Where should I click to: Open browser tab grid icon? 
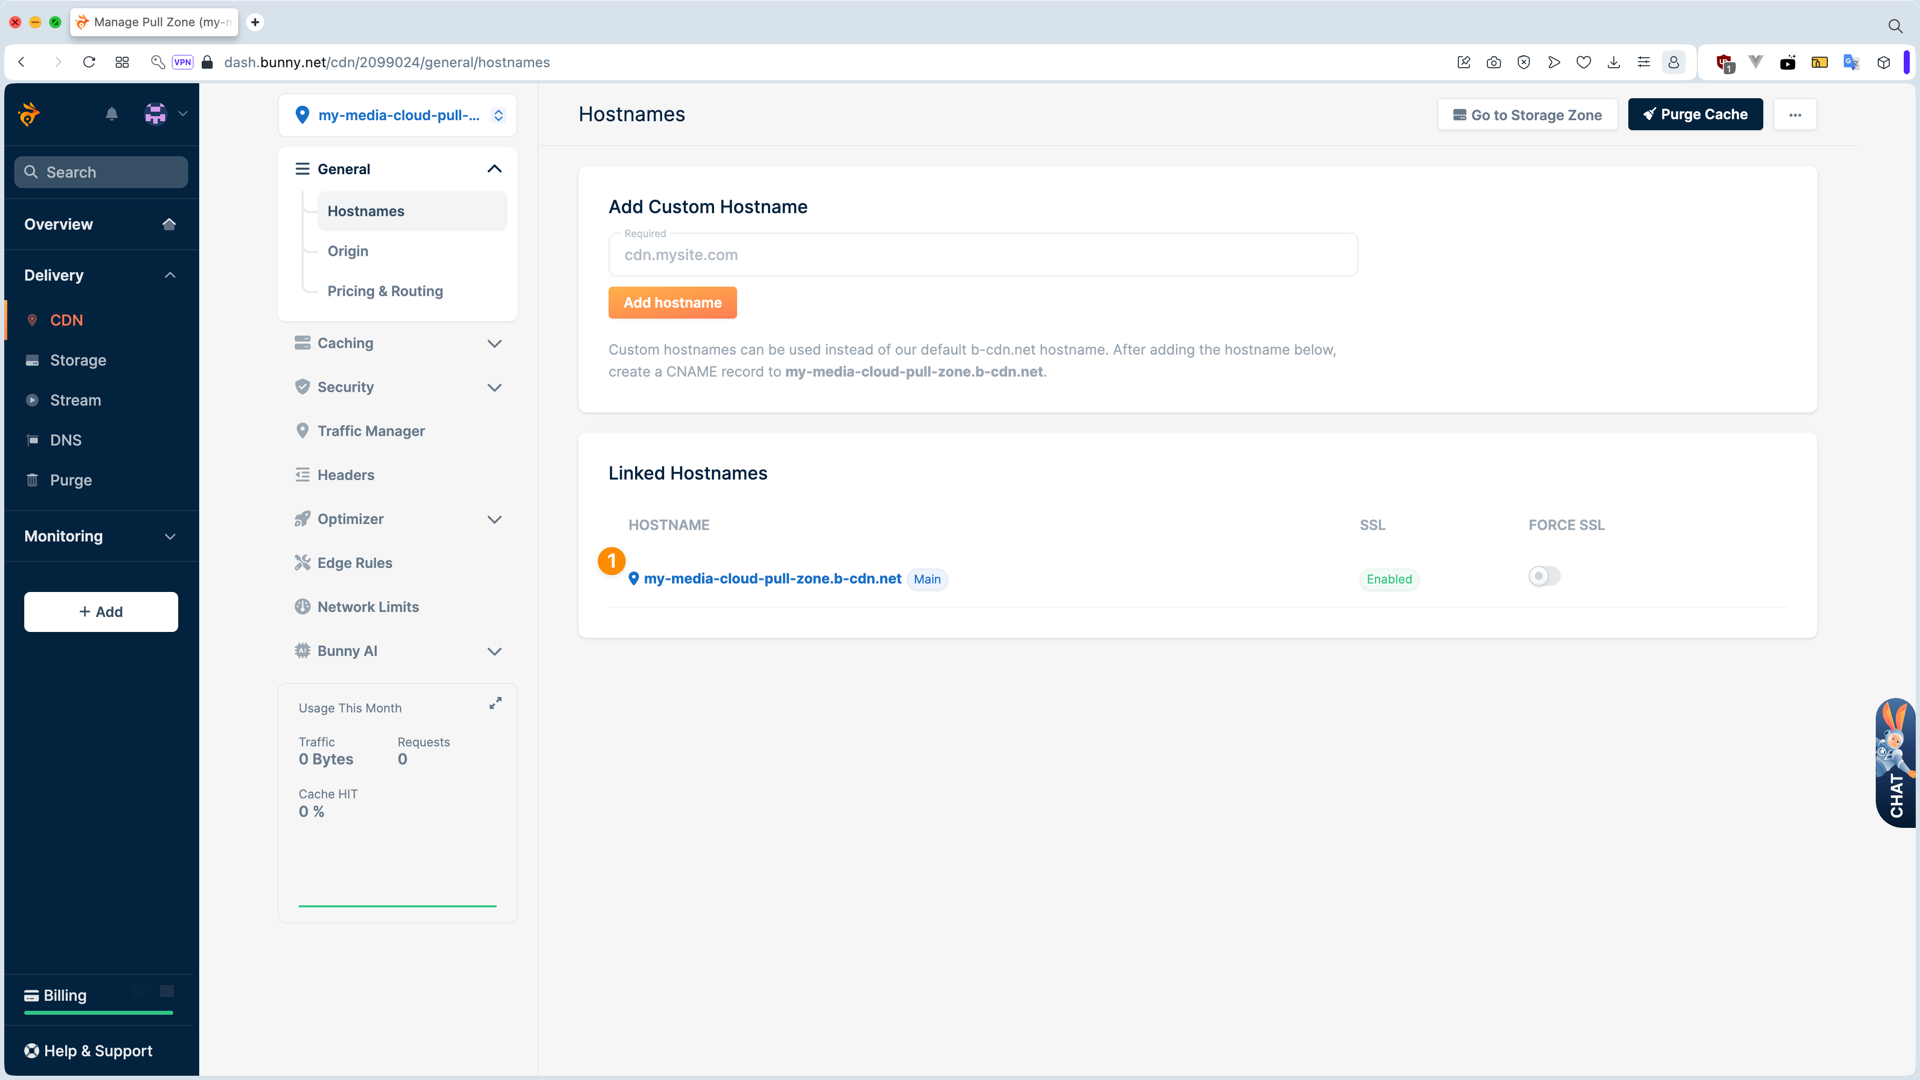(x=122, y=62)
